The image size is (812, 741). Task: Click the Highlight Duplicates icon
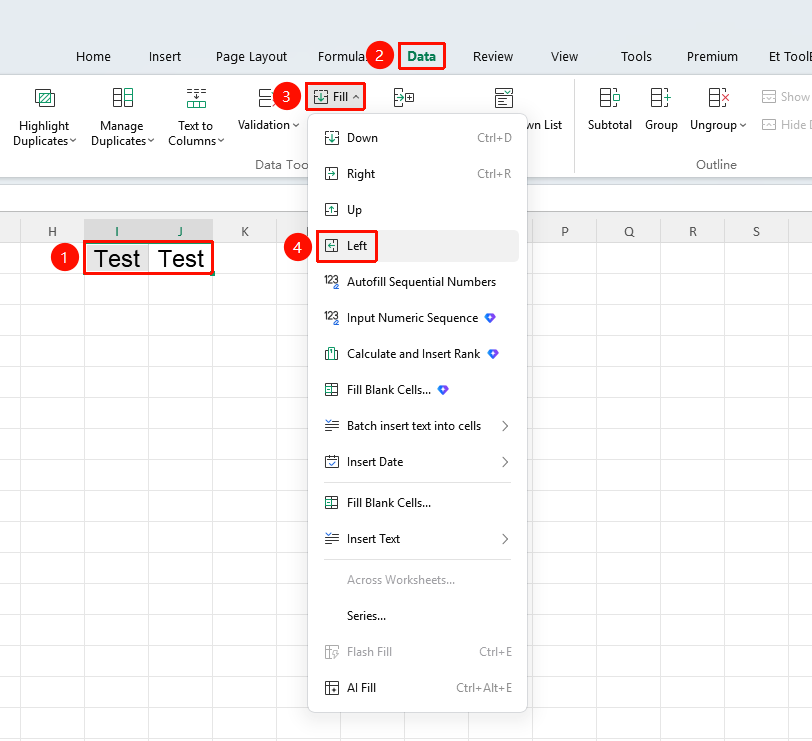tap(45, 97)
